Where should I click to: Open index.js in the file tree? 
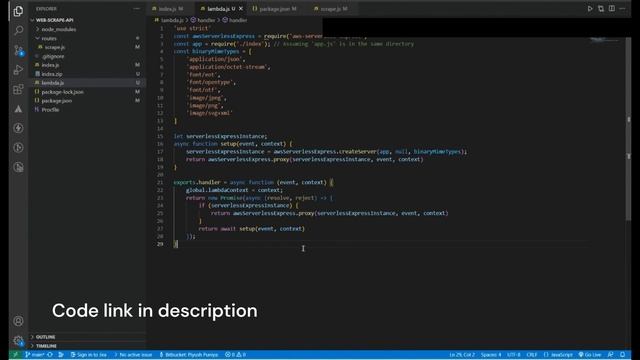(x=50, y=65)
